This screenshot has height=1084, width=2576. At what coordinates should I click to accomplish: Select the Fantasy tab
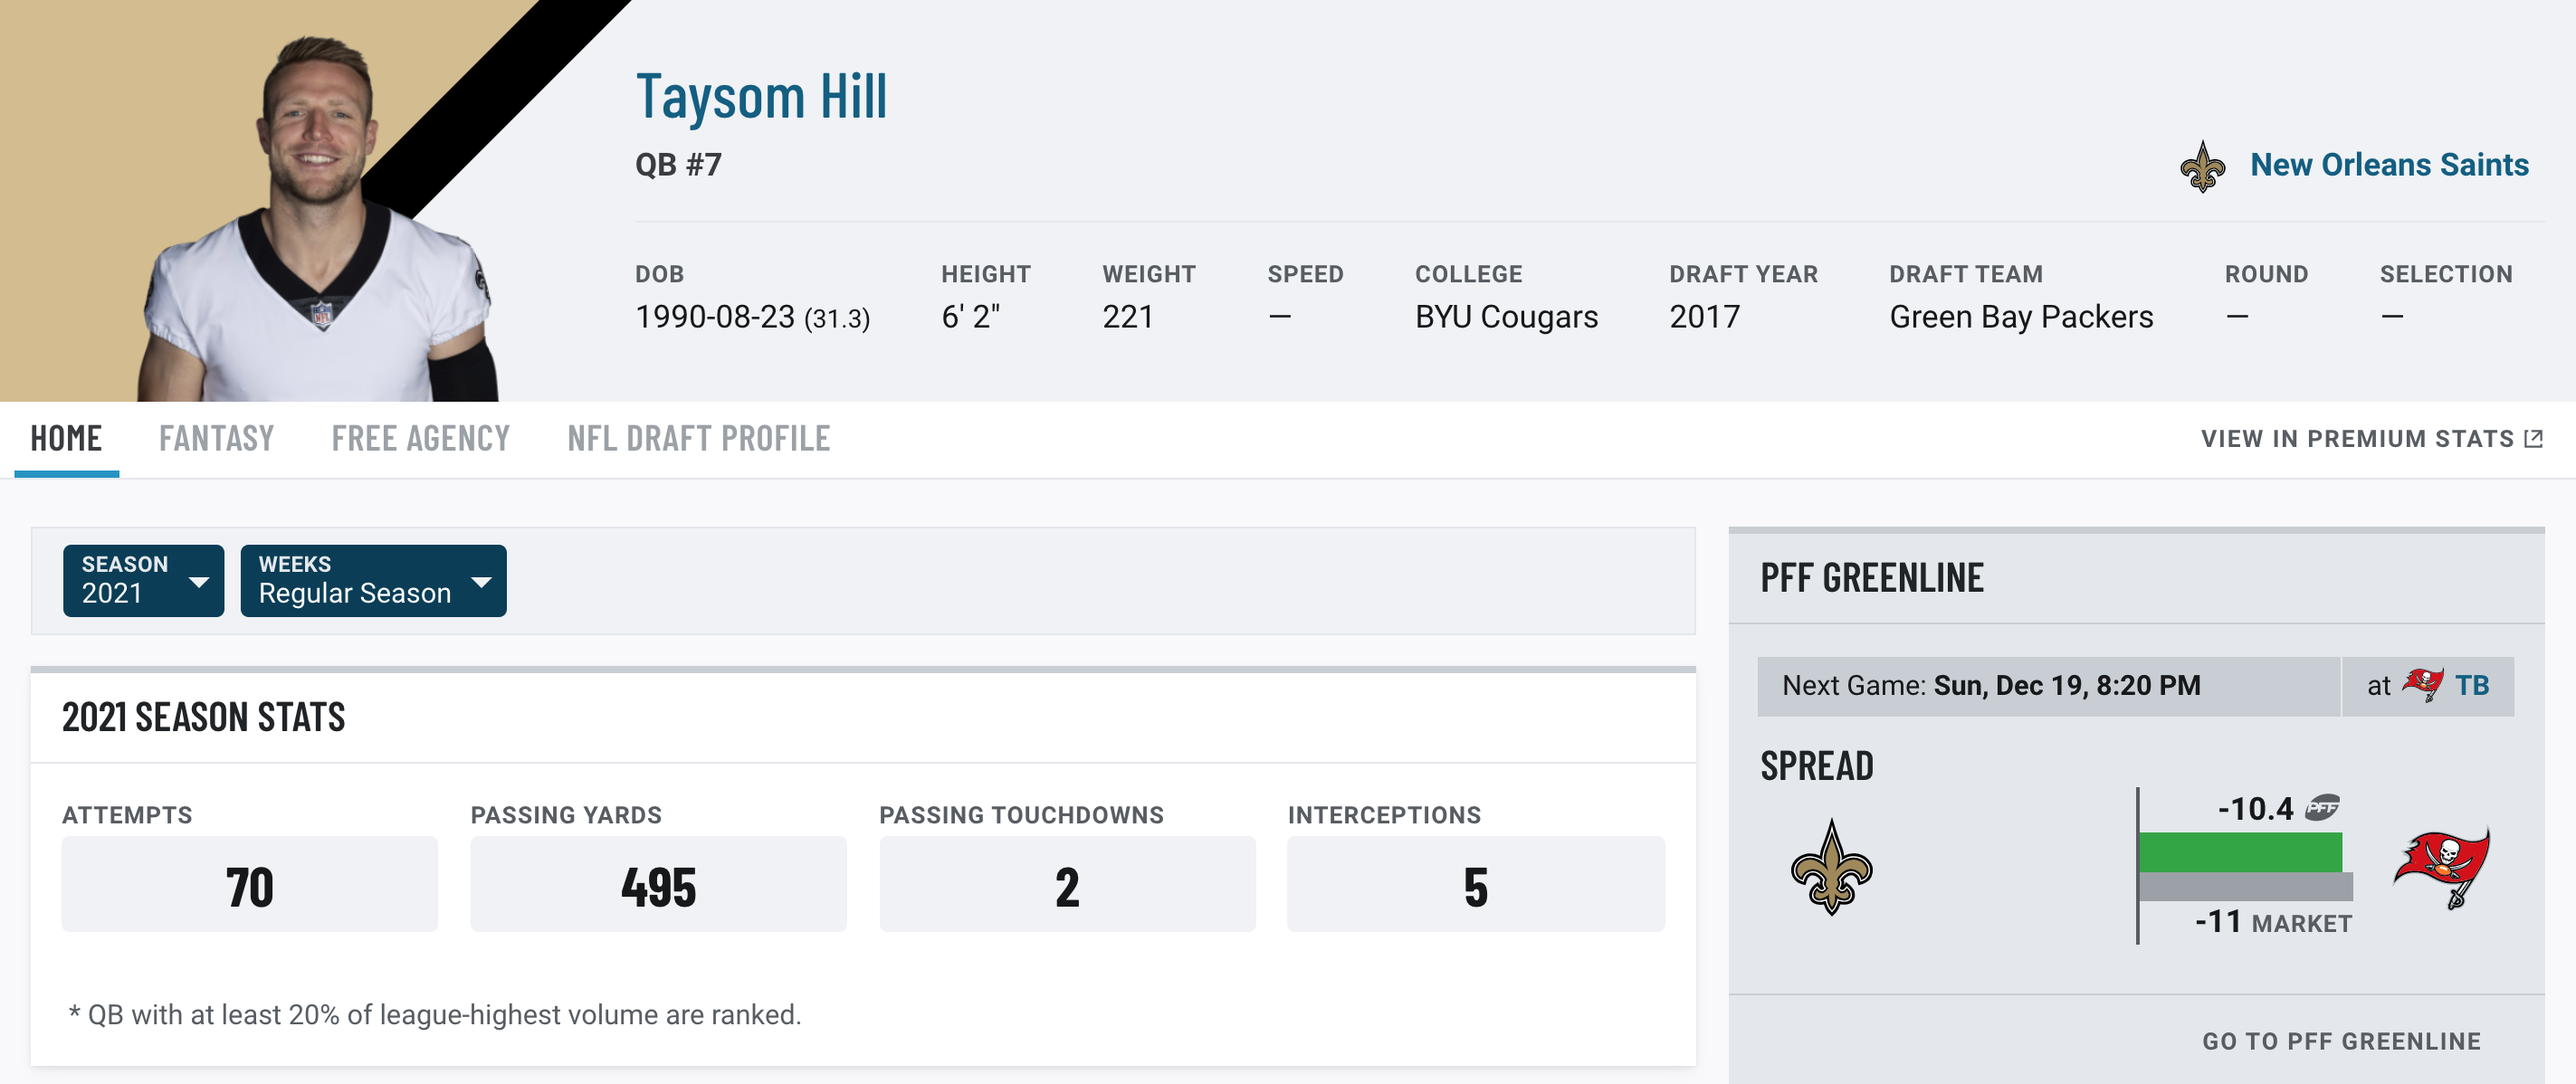tap(215, 435)
